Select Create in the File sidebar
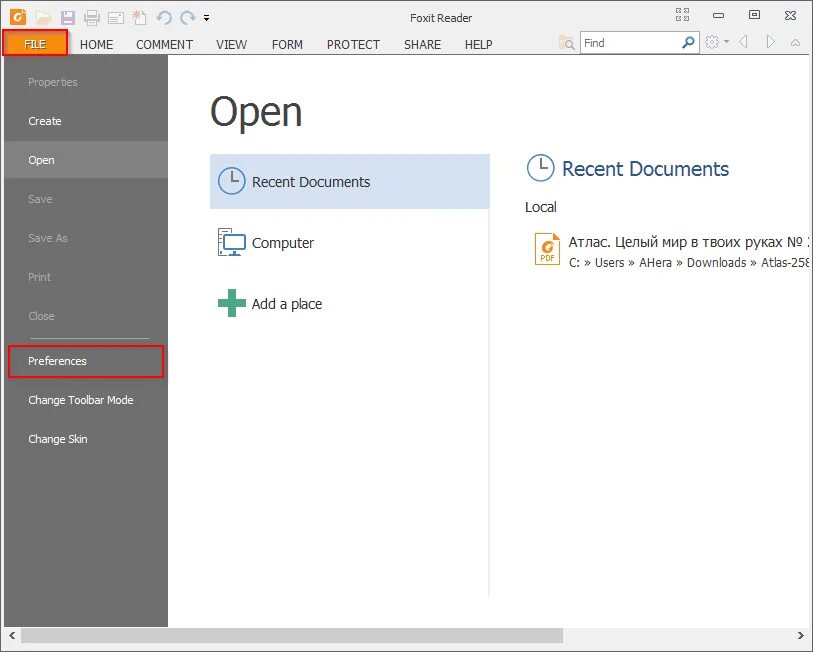This screenshot has height=652, width=813. click(86, 121)
